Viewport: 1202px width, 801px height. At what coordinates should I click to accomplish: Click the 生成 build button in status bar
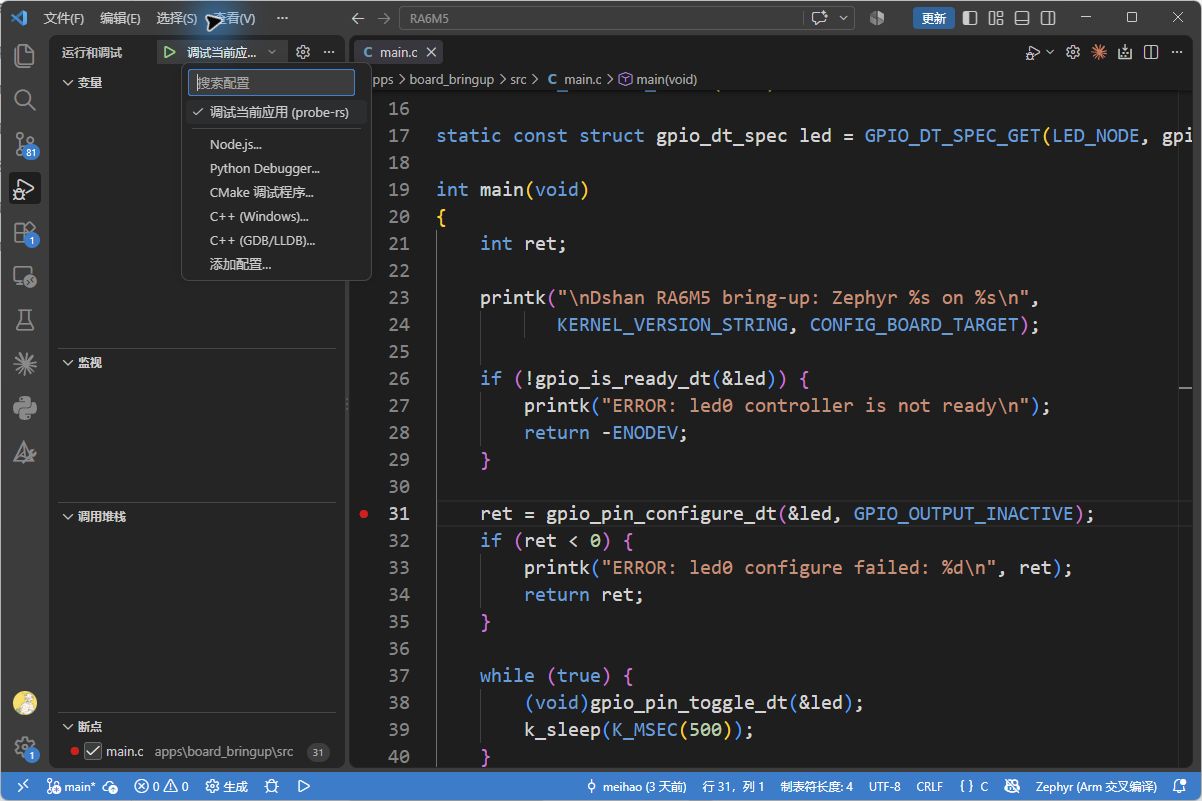click(x=226, y=787)
